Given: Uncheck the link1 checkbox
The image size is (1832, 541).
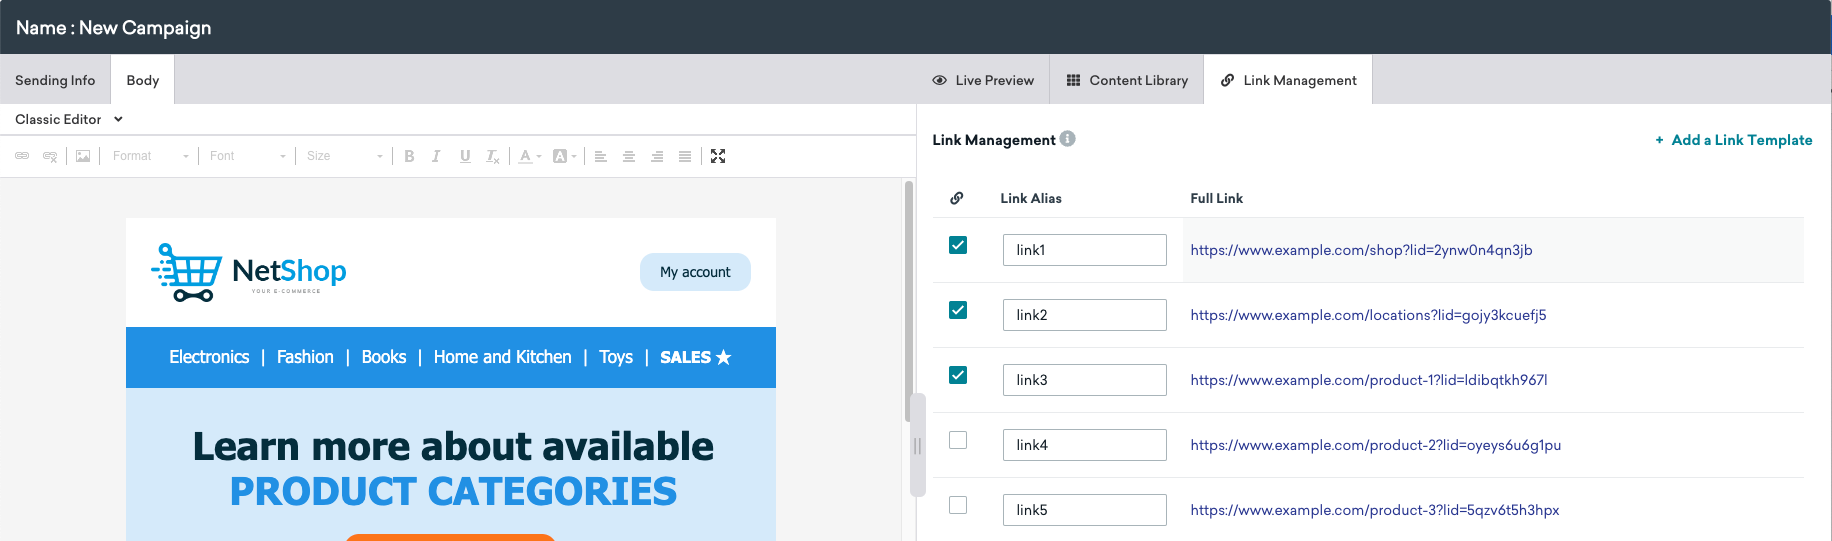Looking at the screenshot, I should click(x=958, y=245).
